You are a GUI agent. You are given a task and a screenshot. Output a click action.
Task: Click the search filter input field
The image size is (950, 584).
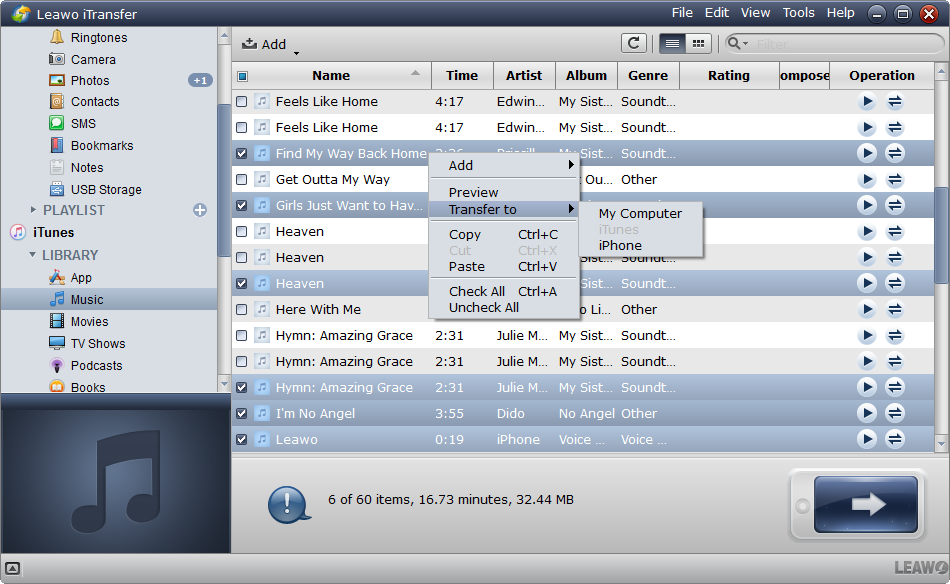840,44
